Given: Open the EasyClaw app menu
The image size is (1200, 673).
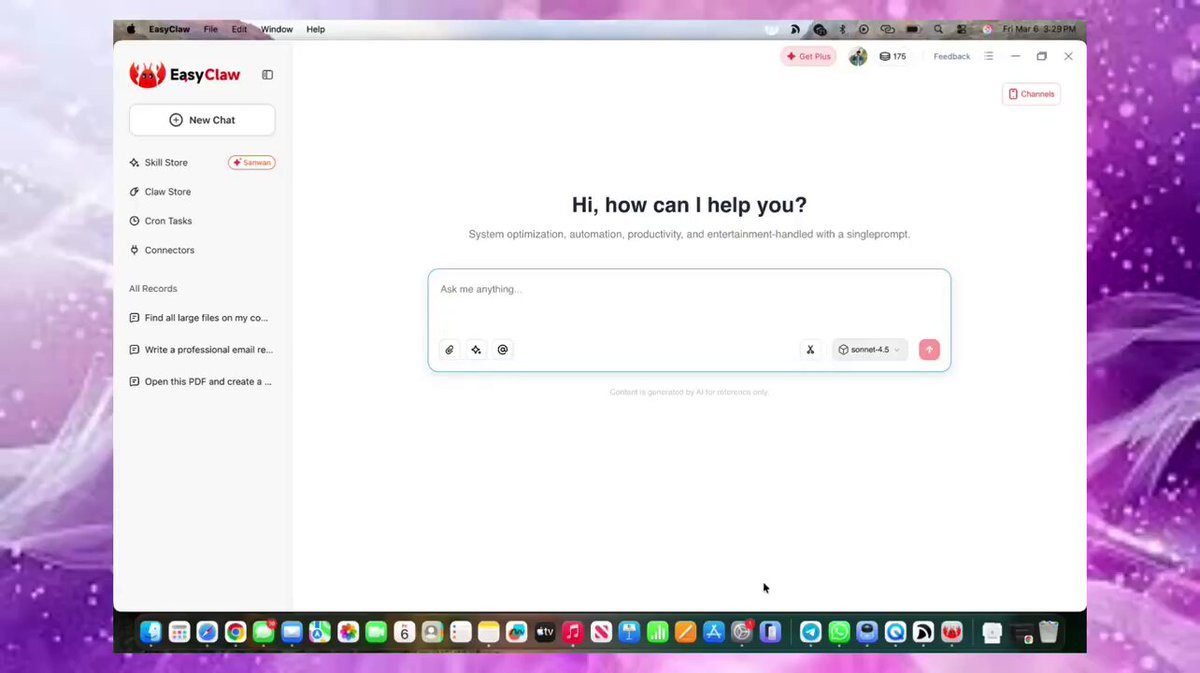Looking at the screenshot, I should click(x=168, y=30).
